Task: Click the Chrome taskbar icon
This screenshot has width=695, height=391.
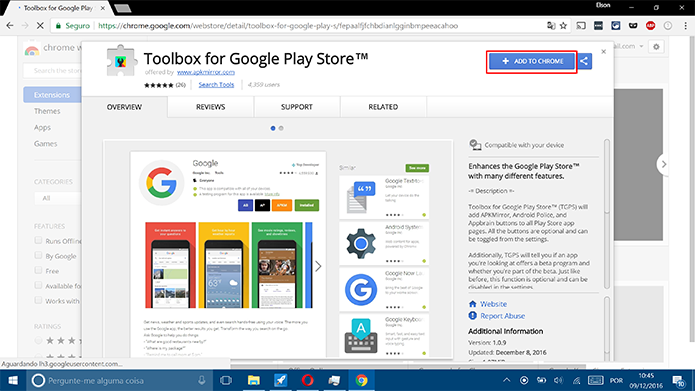Action: pyautogui.click(x=362, y=380)
